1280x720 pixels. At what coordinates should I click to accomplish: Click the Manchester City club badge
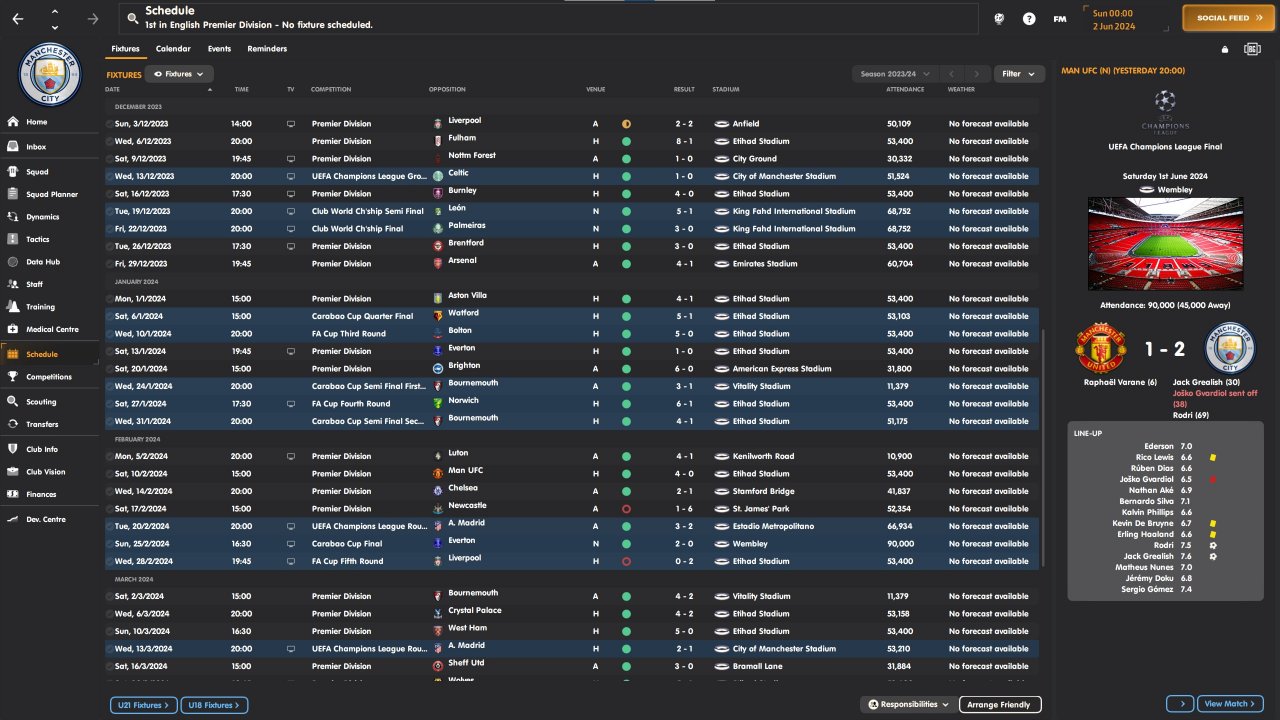(x=49, y=76)
